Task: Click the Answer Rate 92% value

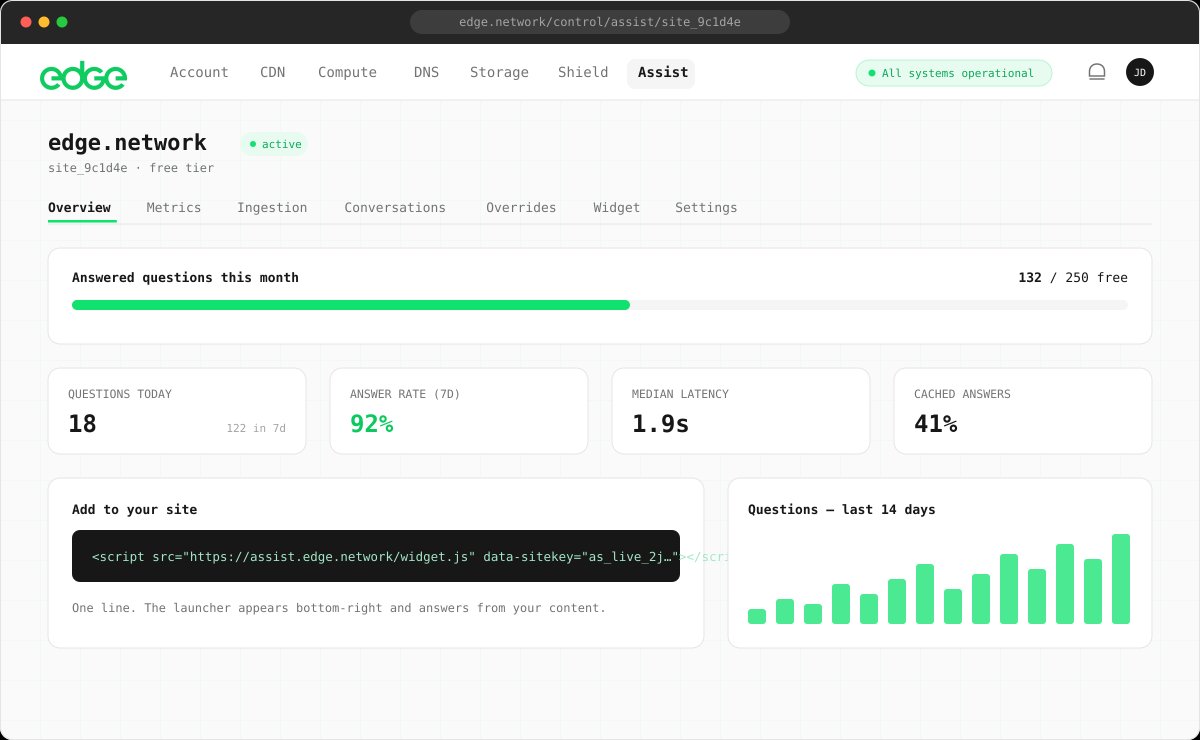Action: 372,424
